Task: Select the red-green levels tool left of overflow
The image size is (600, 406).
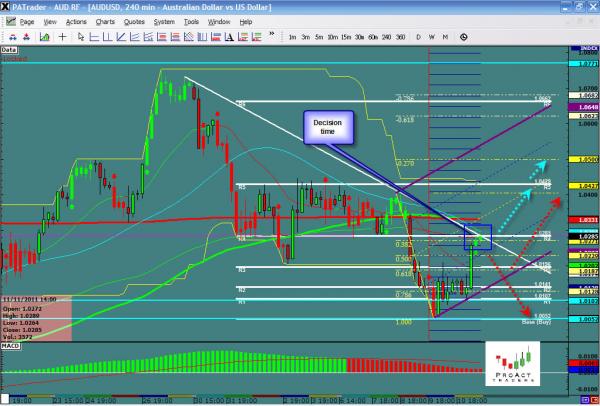Action: pyautogui.click(x=243, y=37)
